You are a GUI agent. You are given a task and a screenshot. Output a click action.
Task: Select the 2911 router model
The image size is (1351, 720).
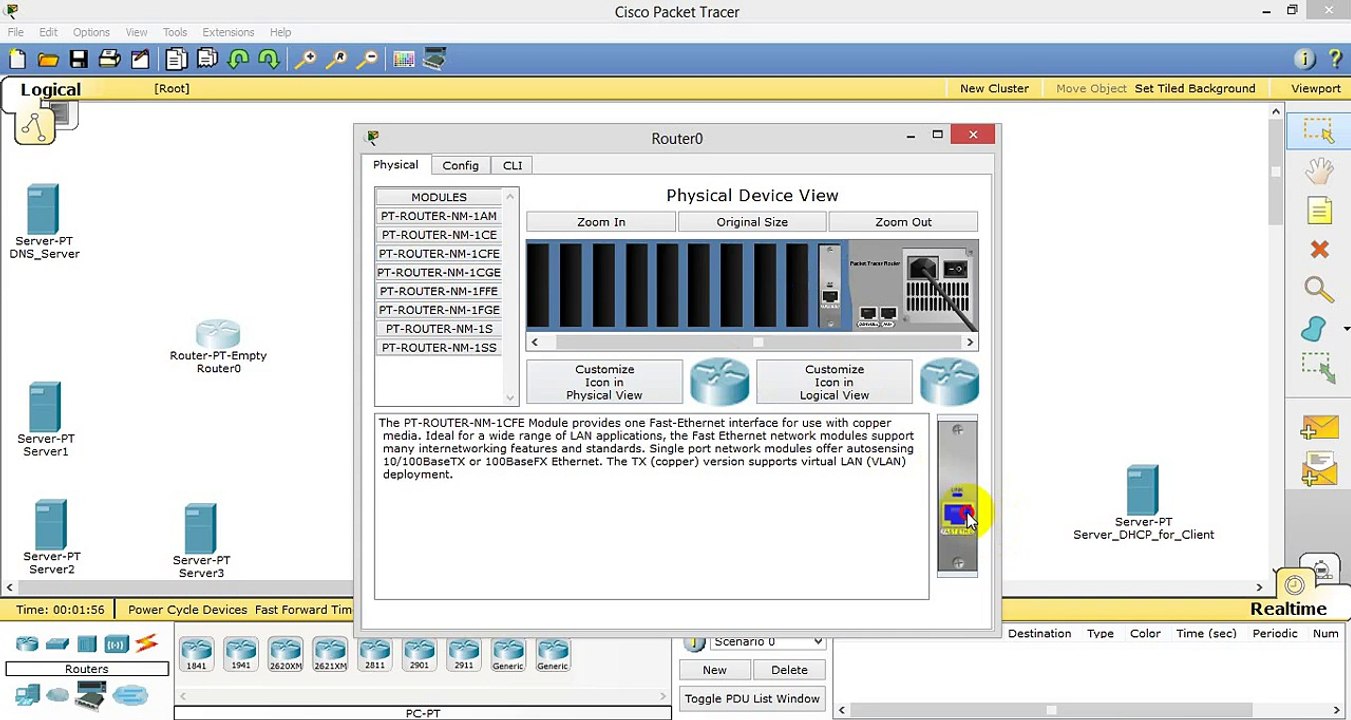(x=463, y=655)
